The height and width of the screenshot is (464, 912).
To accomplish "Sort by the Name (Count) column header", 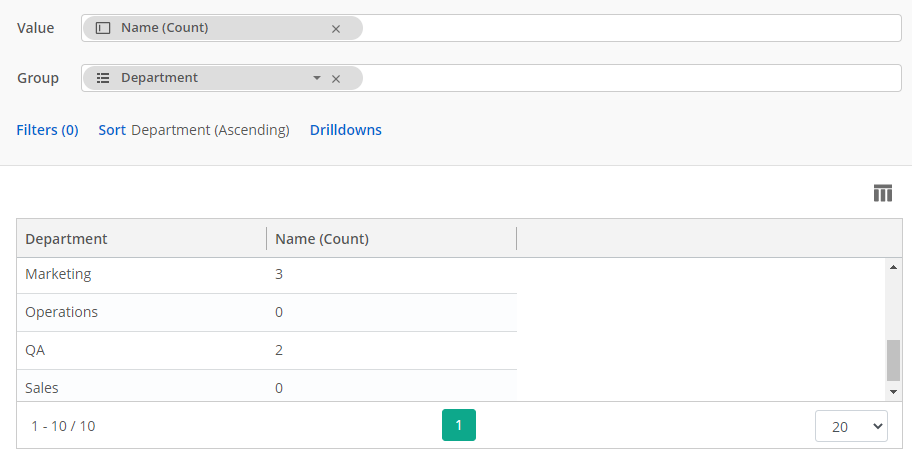I will pyautogui.click(x=322, y=239).
